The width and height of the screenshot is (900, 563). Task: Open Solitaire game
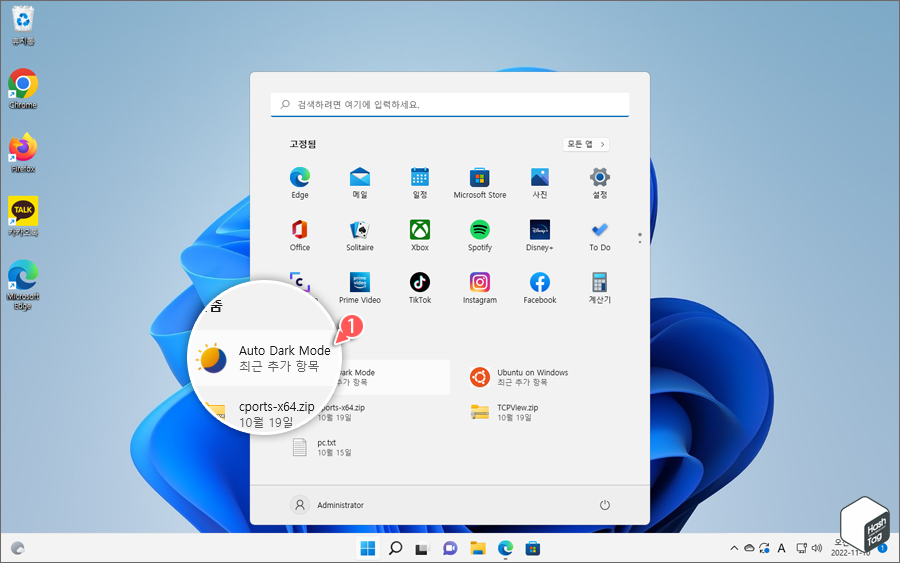360,235
